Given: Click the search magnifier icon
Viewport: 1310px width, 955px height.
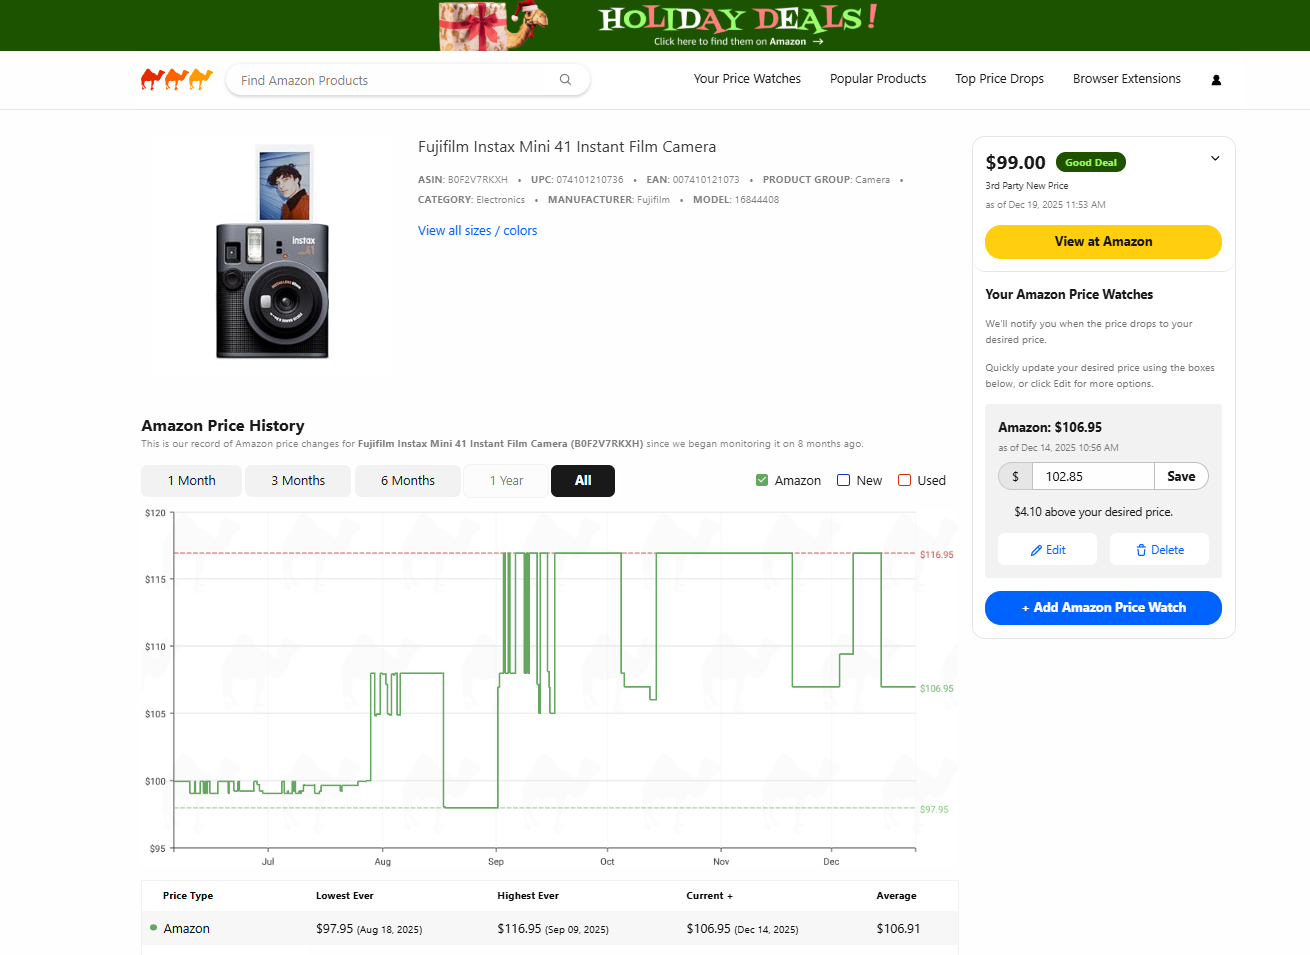Looking at the screenshot, I should tap(565, 79).
